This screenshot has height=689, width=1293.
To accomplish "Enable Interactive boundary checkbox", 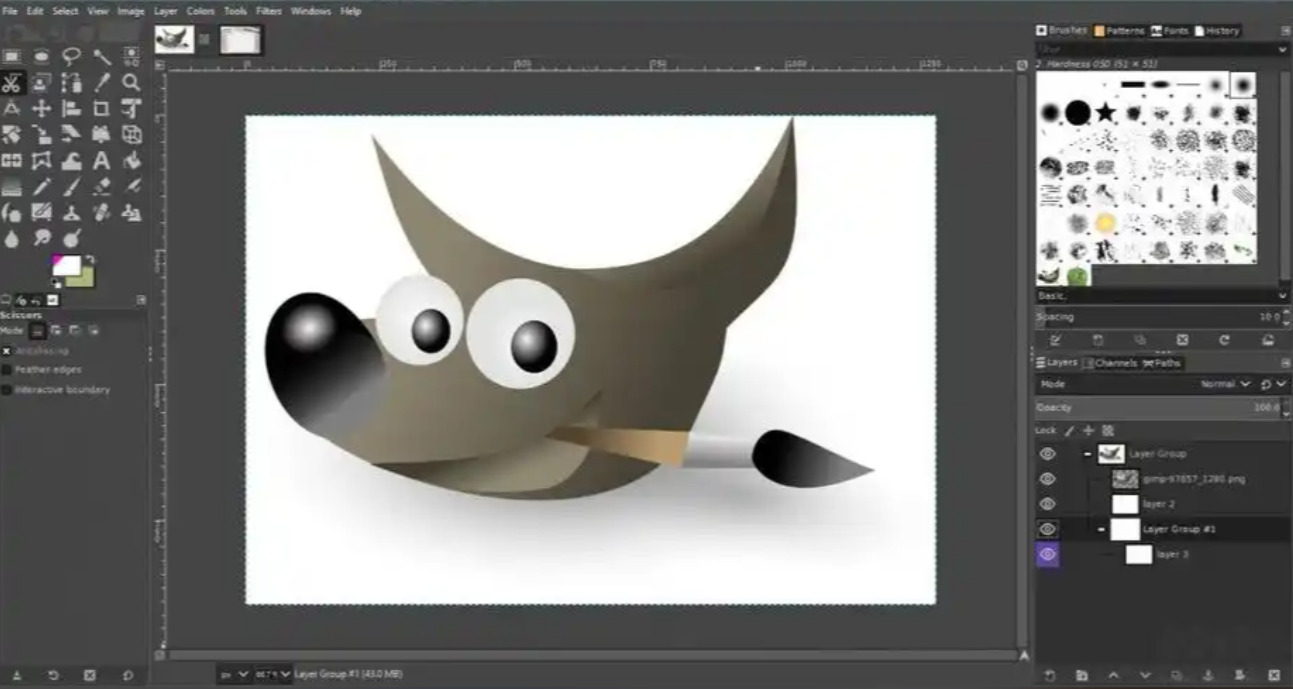I will (x=6, y=390).
